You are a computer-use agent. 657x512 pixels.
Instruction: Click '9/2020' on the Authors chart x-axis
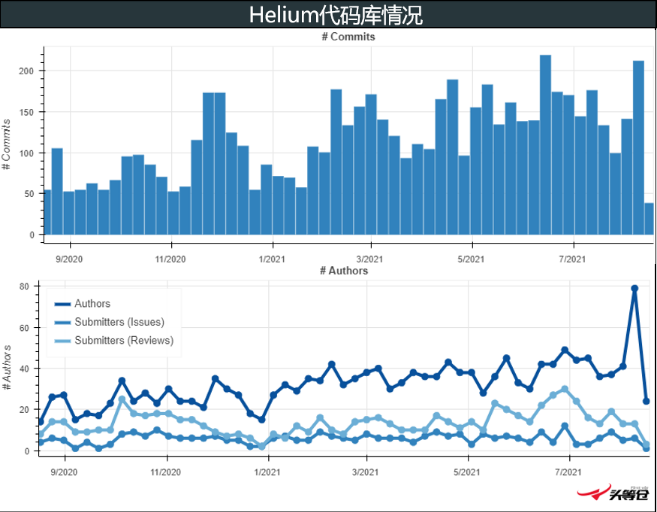[64, 472]
